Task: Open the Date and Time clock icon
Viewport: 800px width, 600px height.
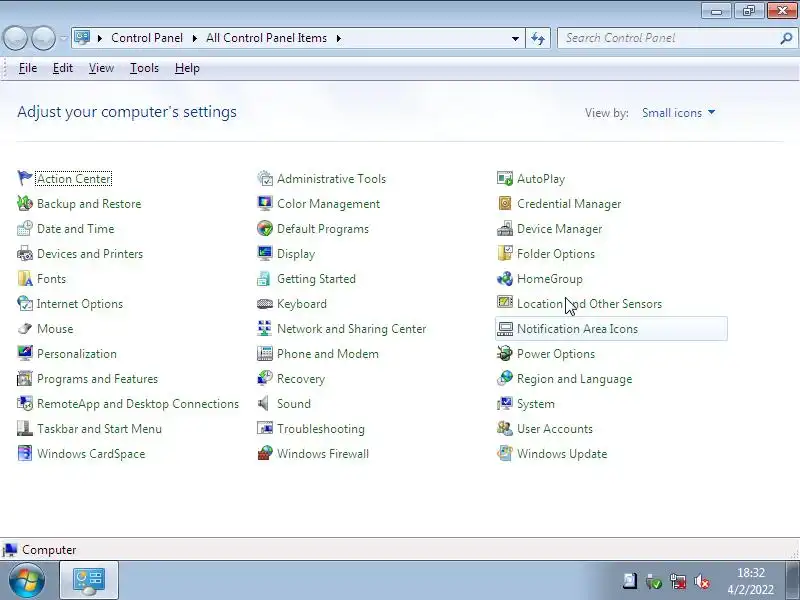Action: (x=24, y=229)
